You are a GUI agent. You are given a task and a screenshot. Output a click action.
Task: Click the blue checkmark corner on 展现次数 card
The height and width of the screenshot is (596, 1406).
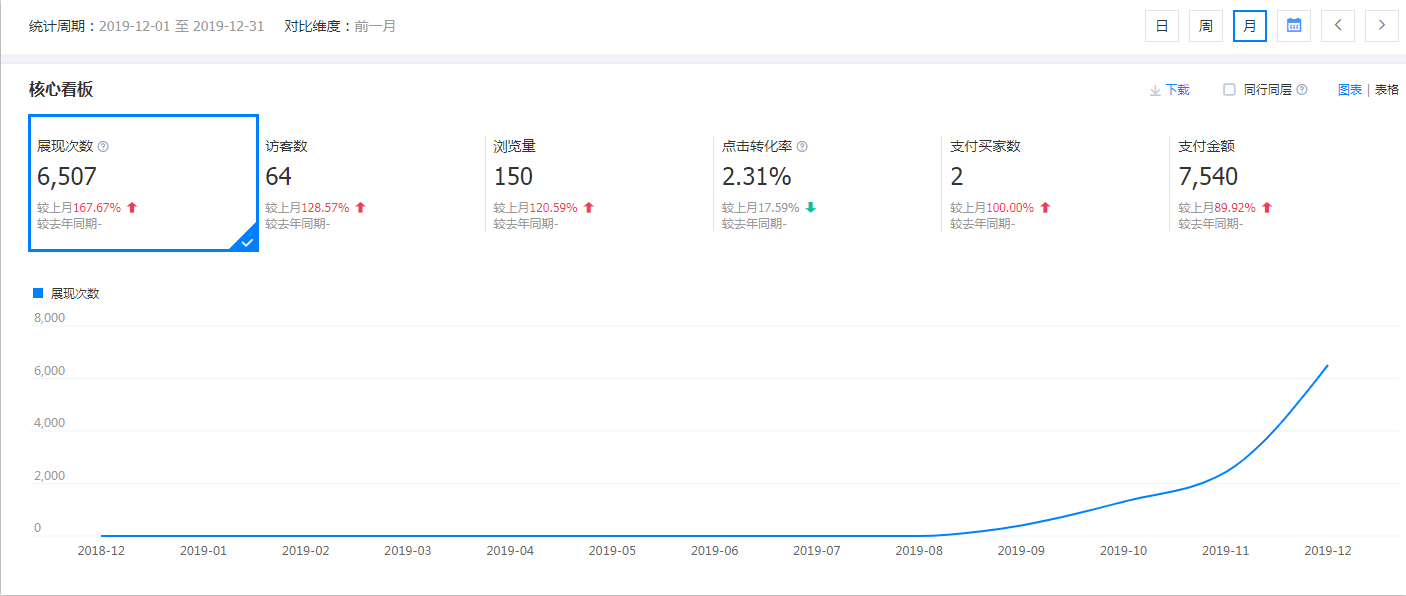246,240
